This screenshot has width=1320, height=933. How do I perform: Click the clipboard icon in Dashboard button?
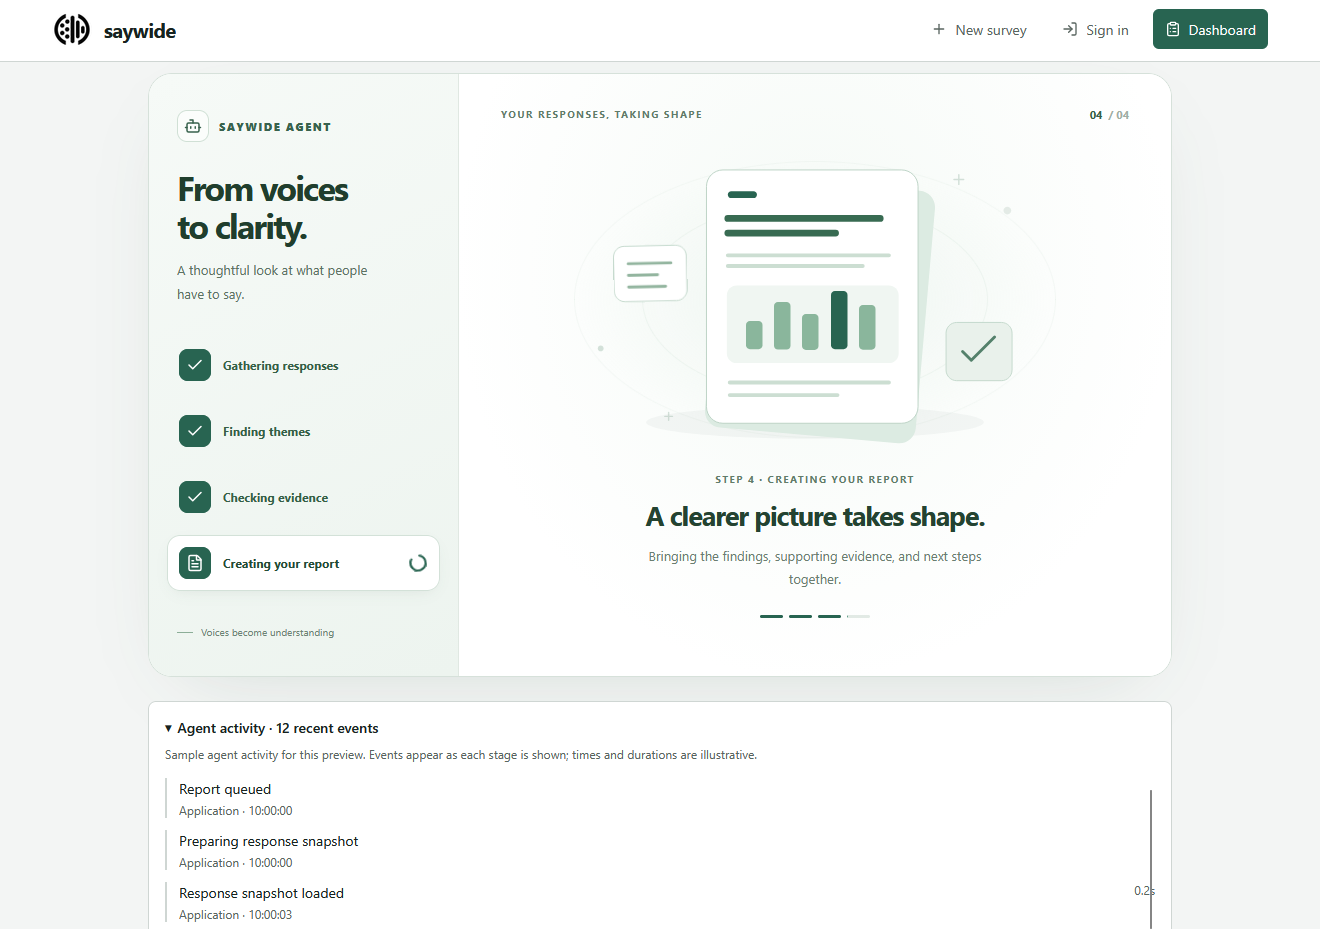pos(1173,30)
